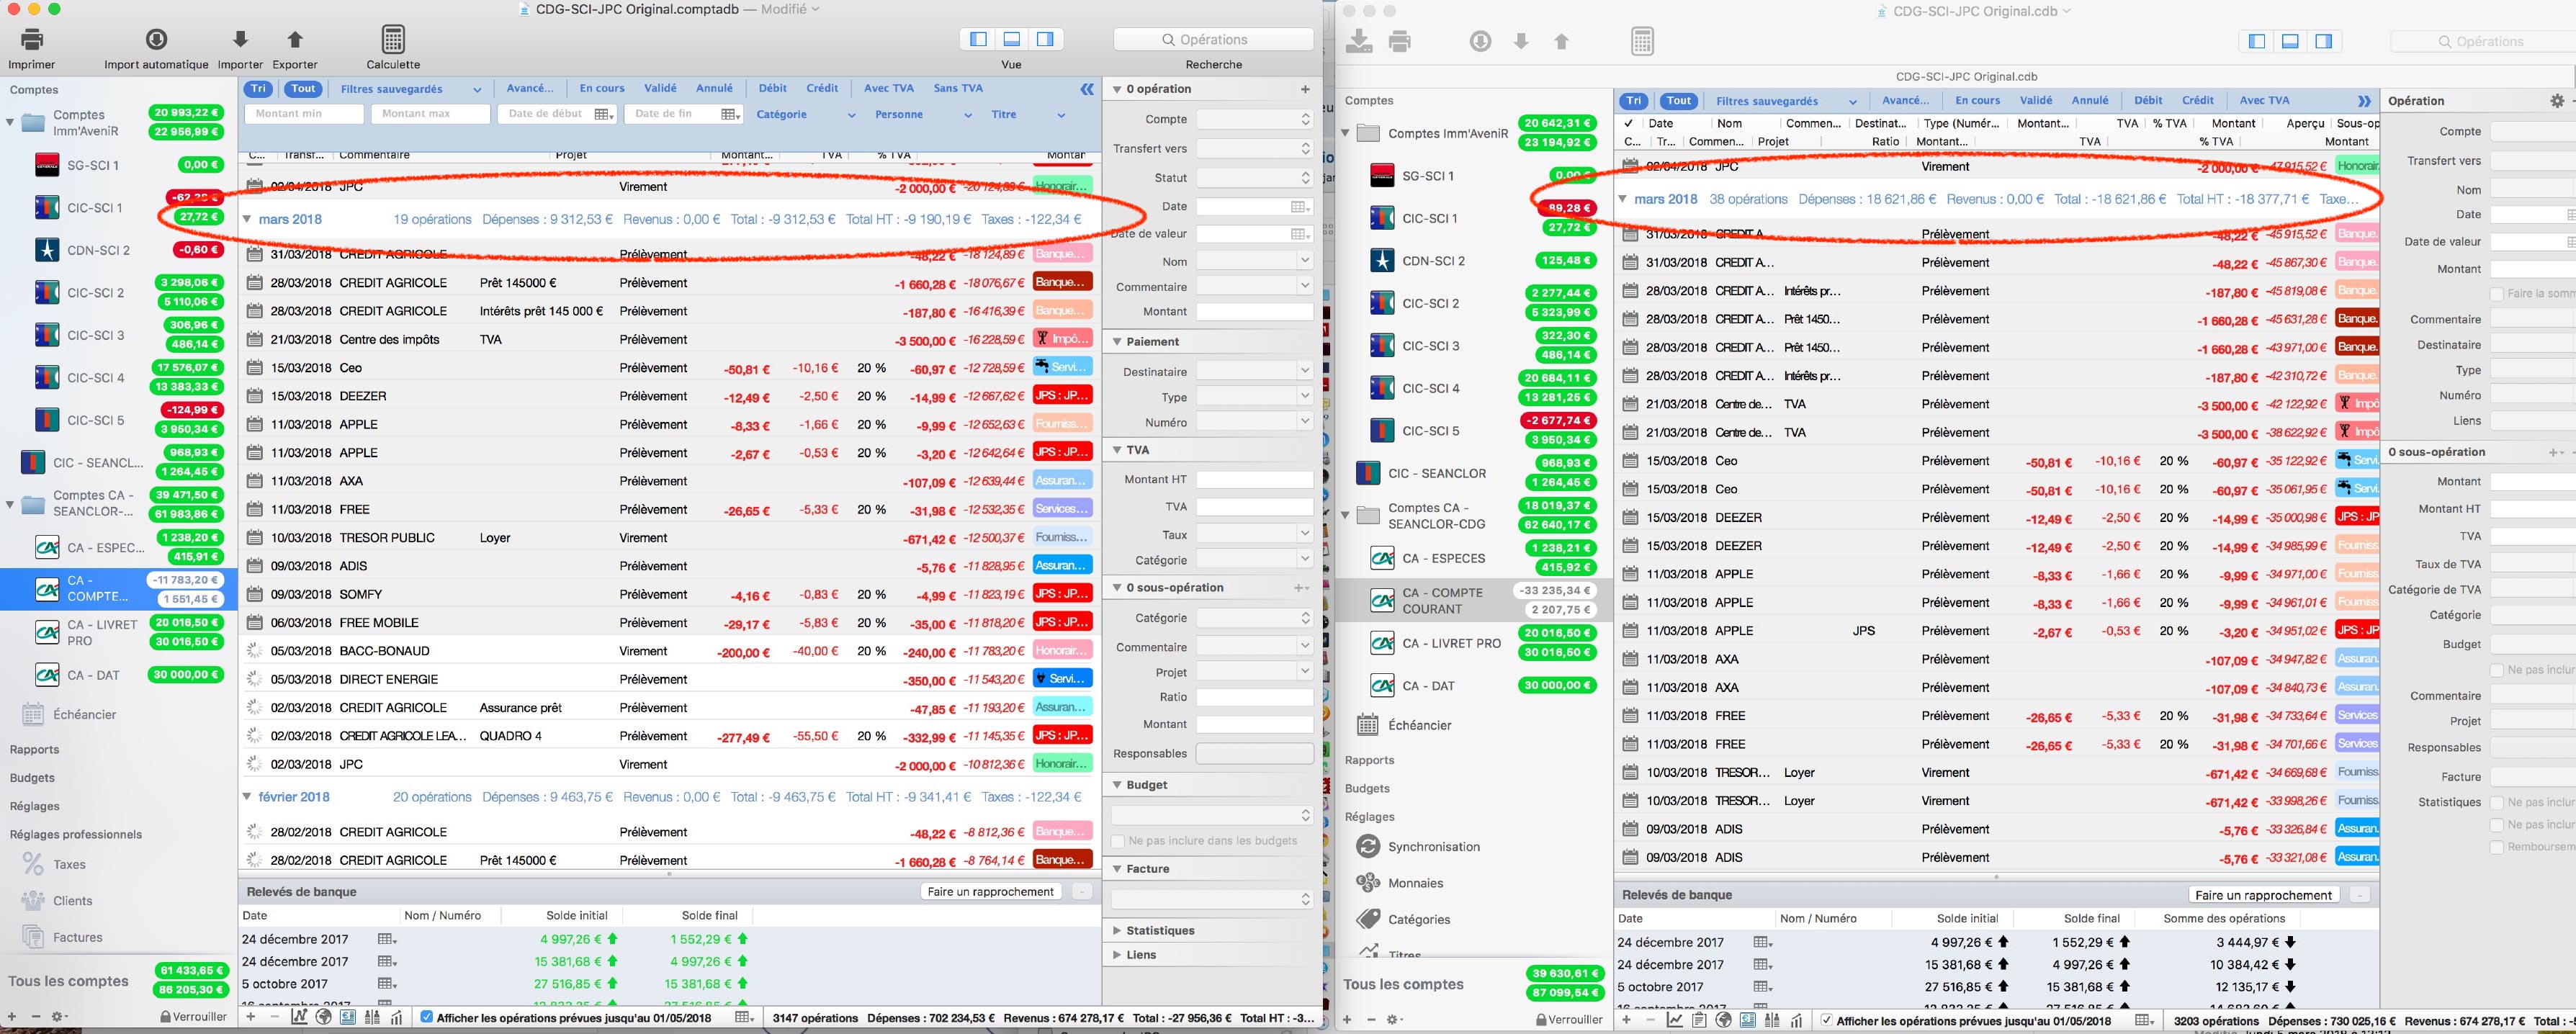
Task: Toggle Ne pas inclure dans les budgets checkbox
Action: (x=1118, y=841)
